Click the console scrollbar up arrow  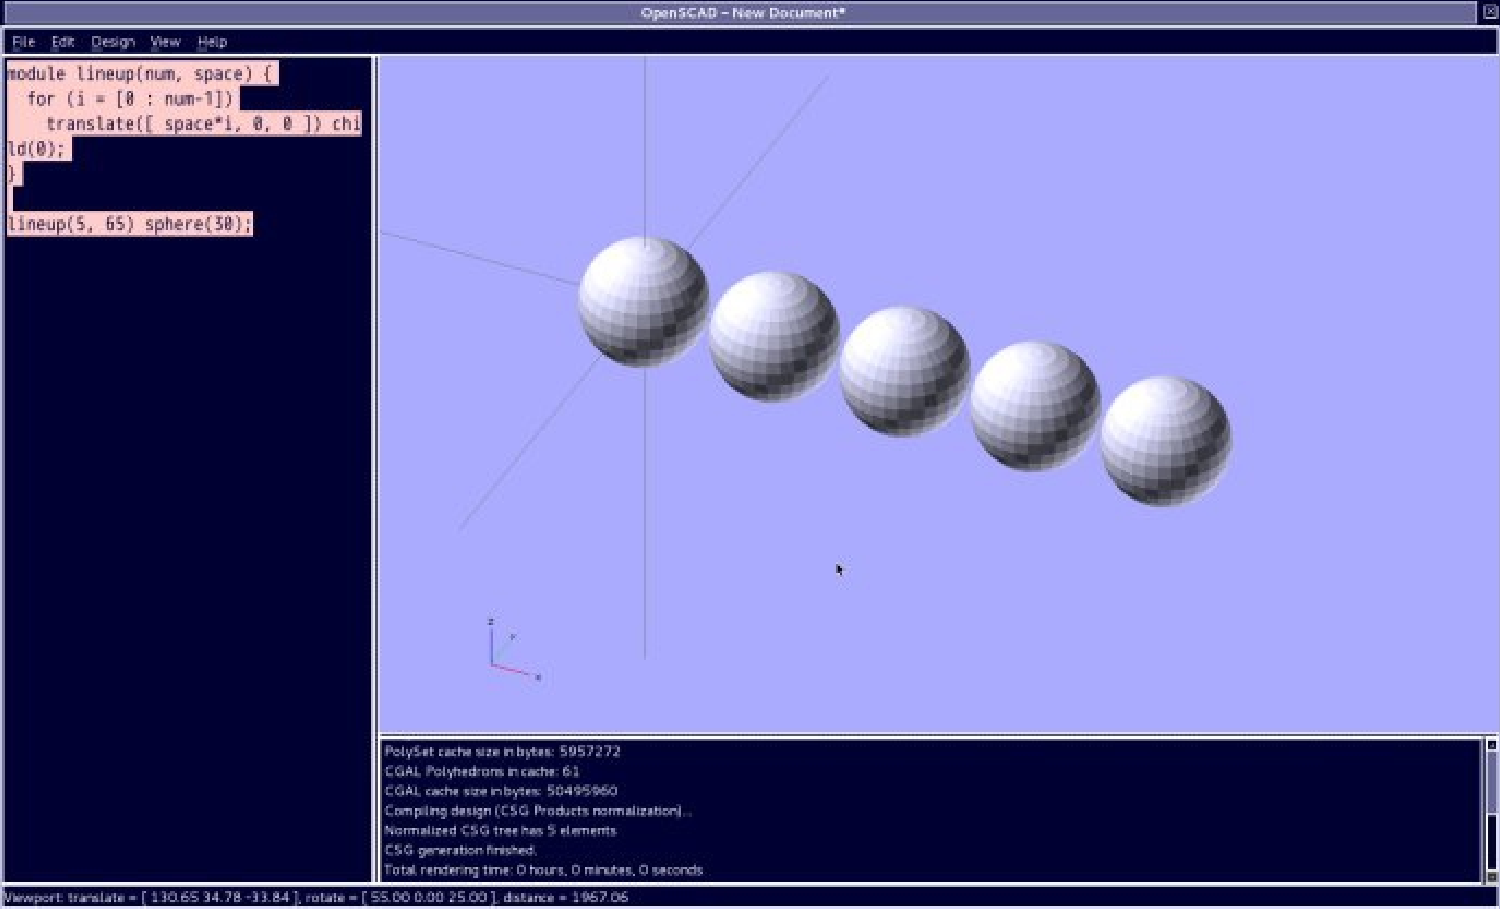coord(1491,745)
